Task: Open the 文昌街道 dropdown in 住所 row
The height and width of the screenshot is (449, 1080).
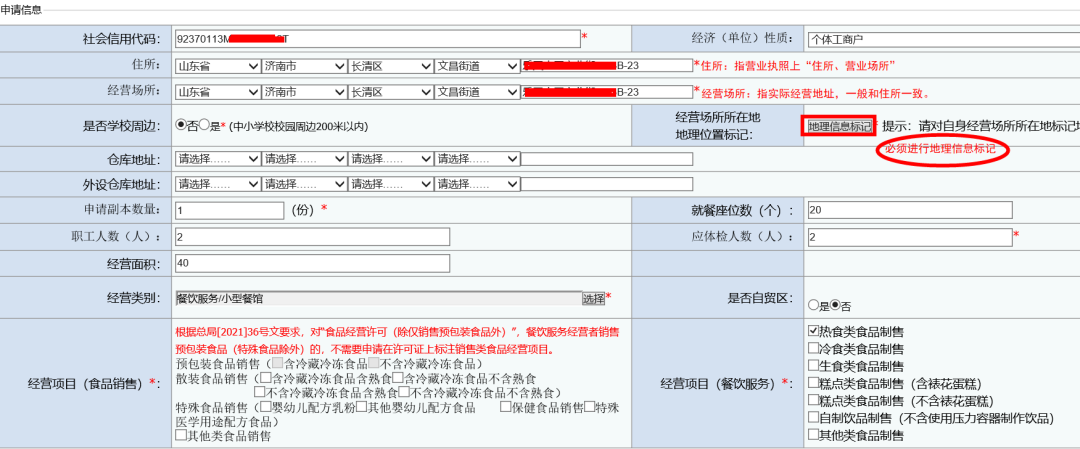Action: 477,66
